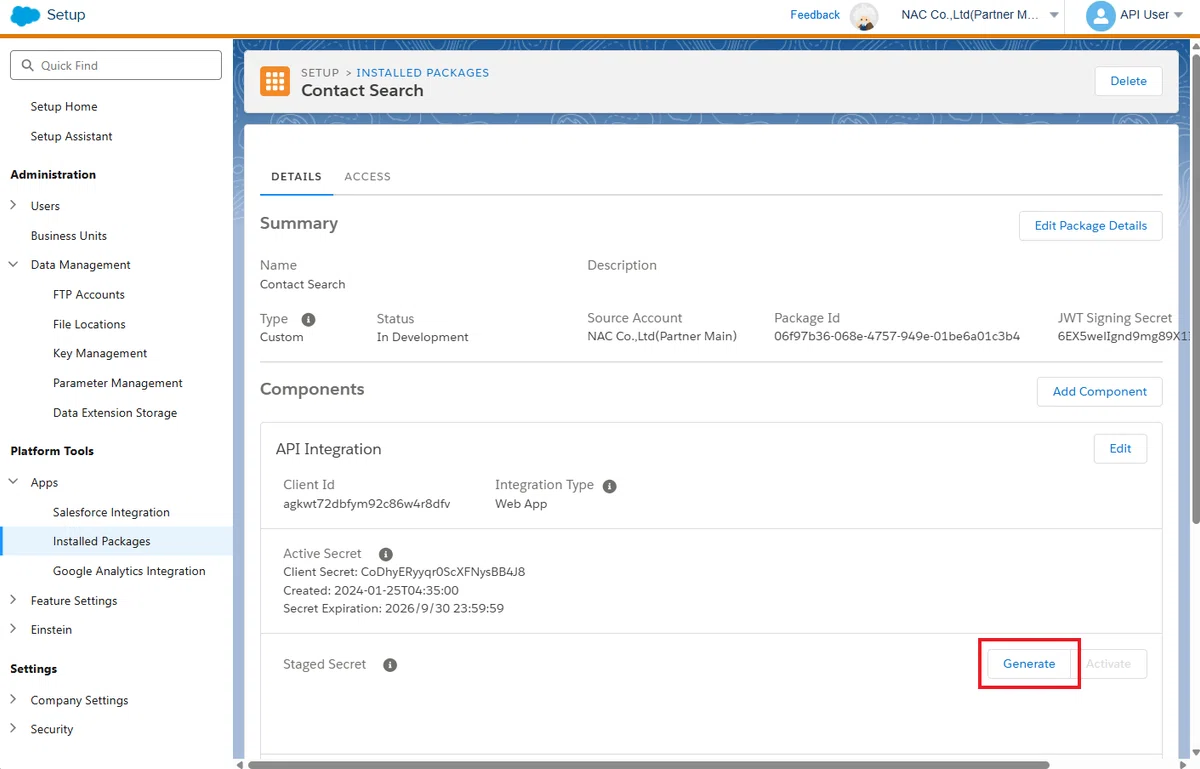Click the Client Secret value text
The height and width of the screenshot is (769, 1200).
point(443,572)
